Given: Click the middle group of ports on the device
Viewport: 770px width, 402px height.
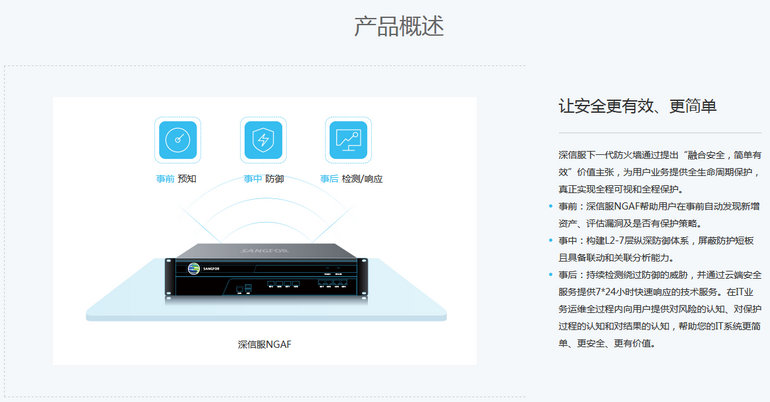Looking at the screenshot, I should click(x=283, y=284).
